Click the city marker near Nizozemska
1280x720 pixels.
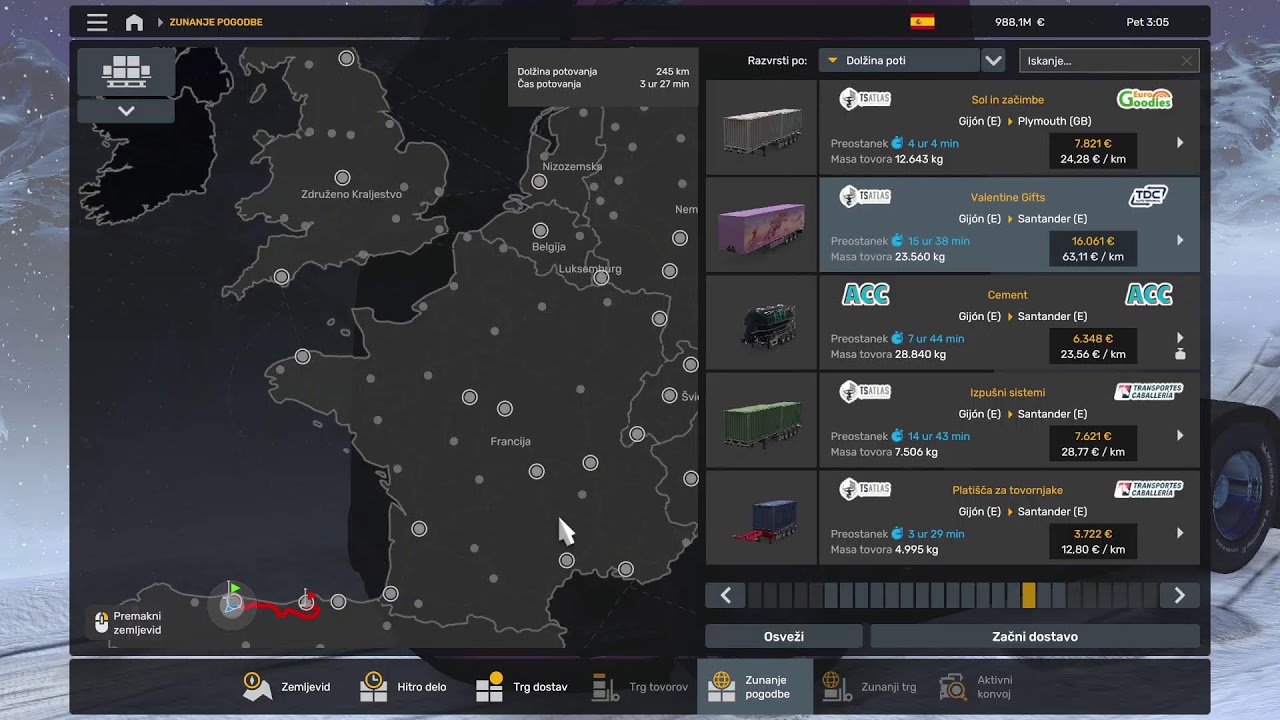click(539, 182)
